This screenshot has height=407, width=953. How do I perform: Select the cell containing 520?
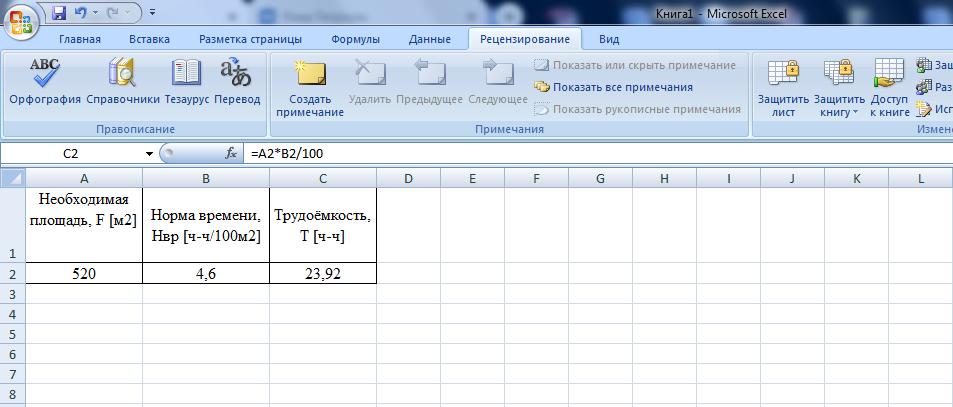[x=84, y=273]
